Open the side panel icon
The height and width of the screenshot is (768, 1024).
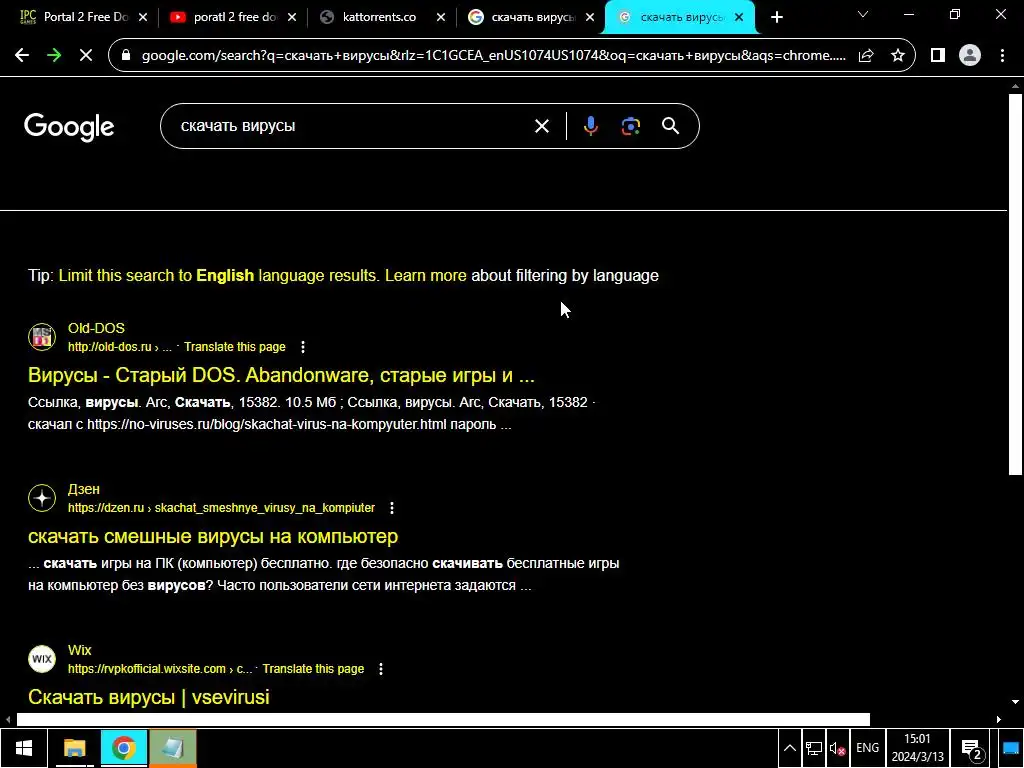(x=938, y=56)
